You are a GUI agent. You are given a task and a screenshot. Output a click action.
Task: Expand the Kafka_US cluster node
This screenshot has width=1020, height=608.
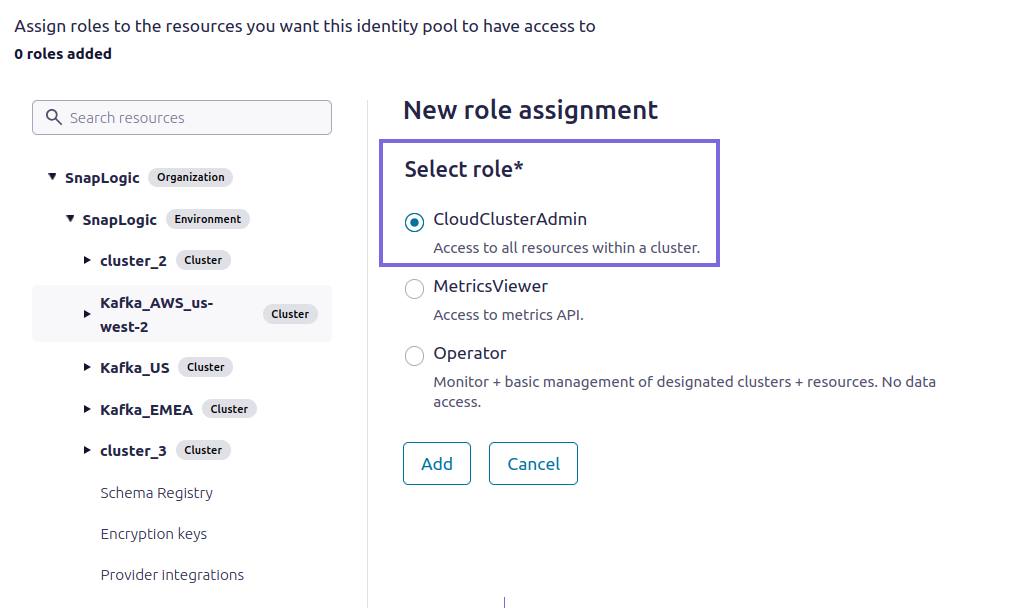pyautogui.click(x=87, y=367)
